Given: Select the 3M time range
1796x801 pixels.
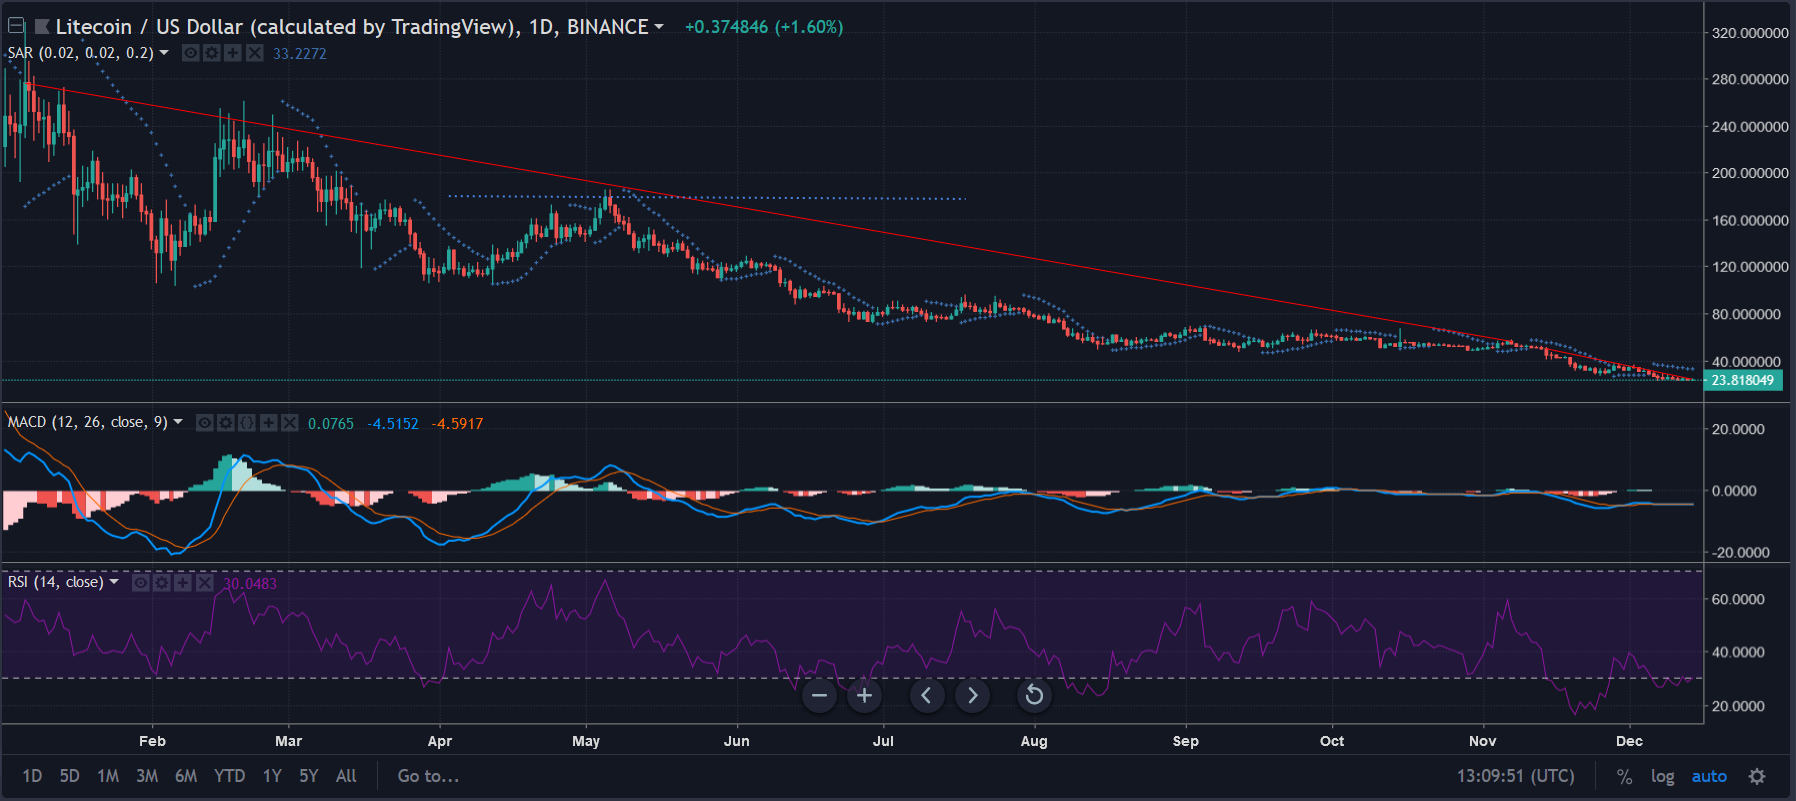Looking at the screenshot, I should [147, 776].
